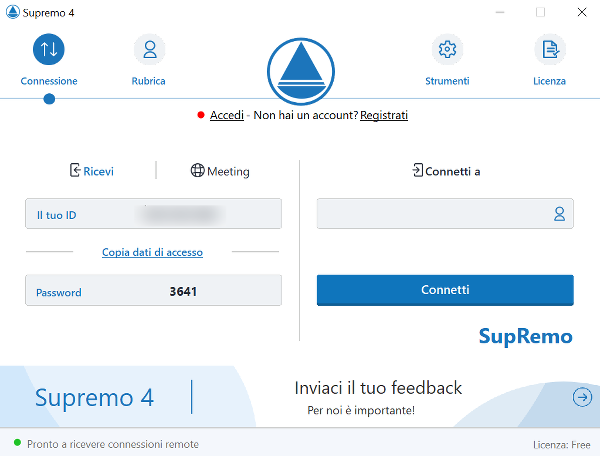This screenshot has width=600, height=456.
Task: Minimize the Supremo 4 window
Action: [500, 12]
